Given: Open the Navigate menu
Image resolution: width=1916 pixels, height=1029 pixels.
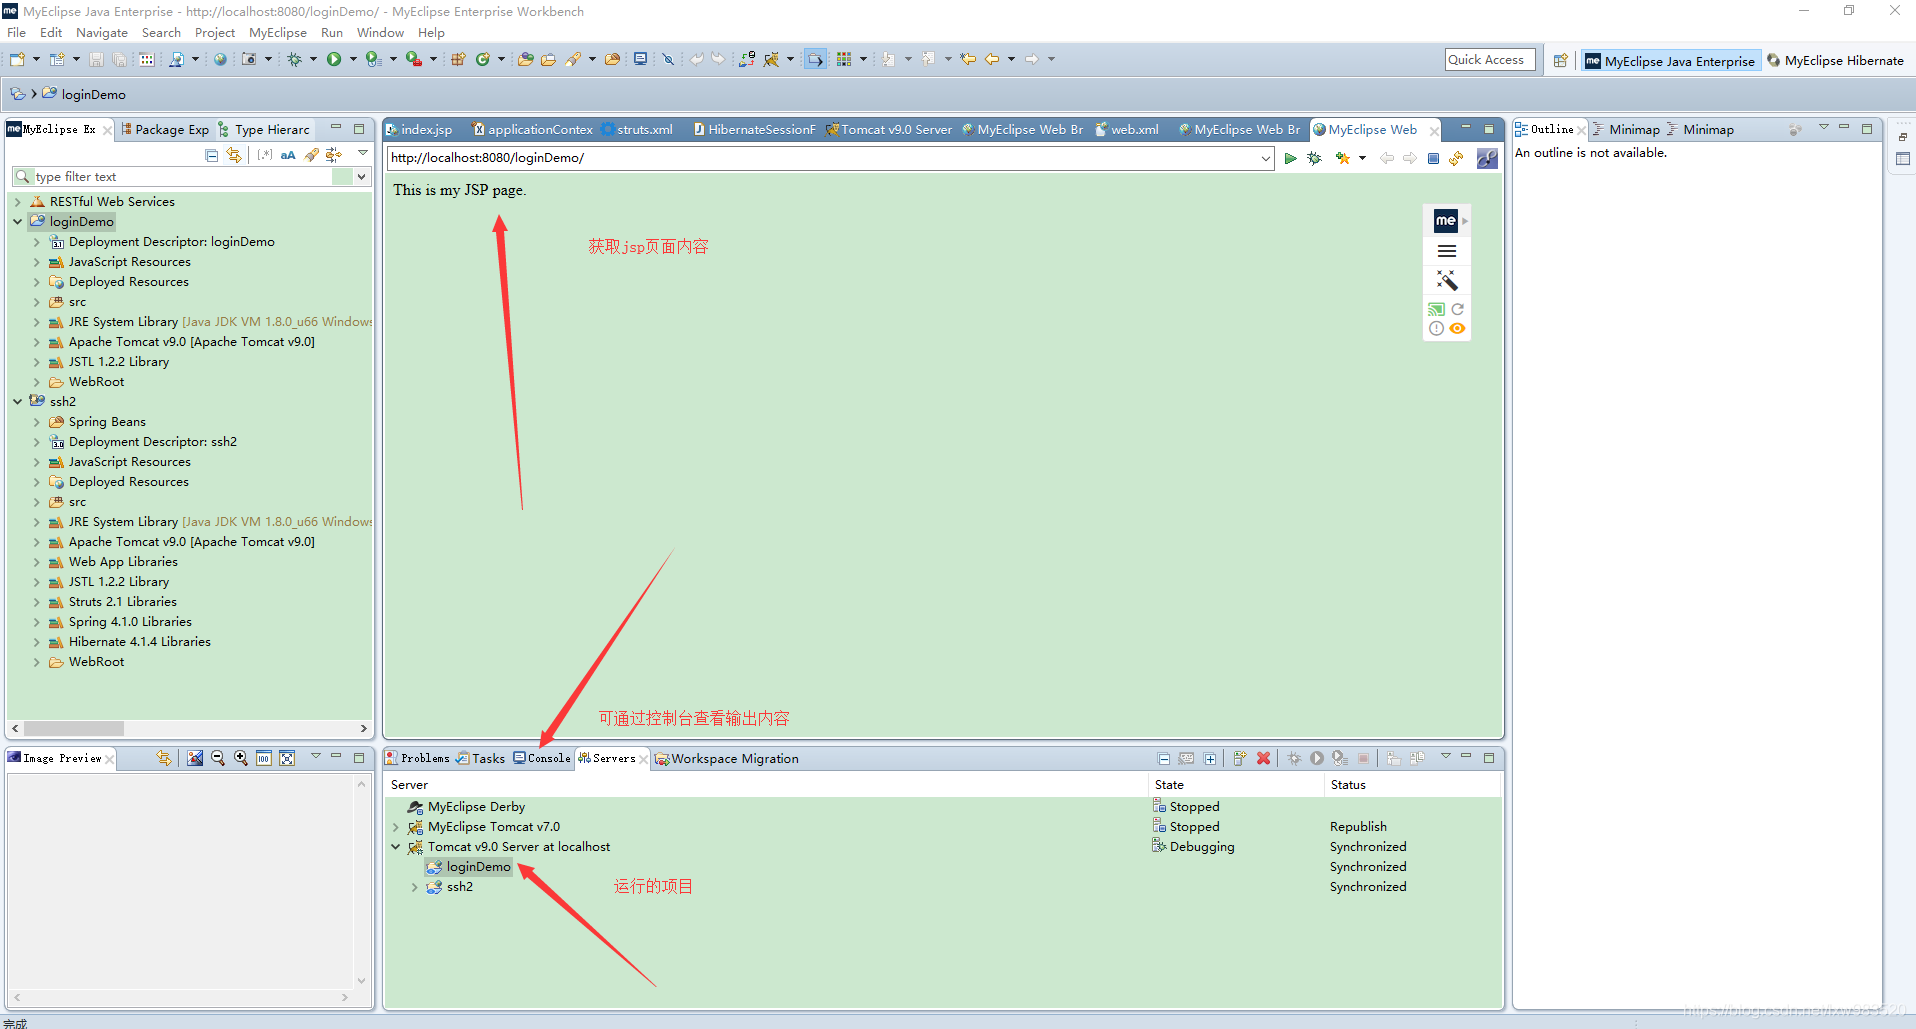Looking at the screenshot, I should (102, 33).
